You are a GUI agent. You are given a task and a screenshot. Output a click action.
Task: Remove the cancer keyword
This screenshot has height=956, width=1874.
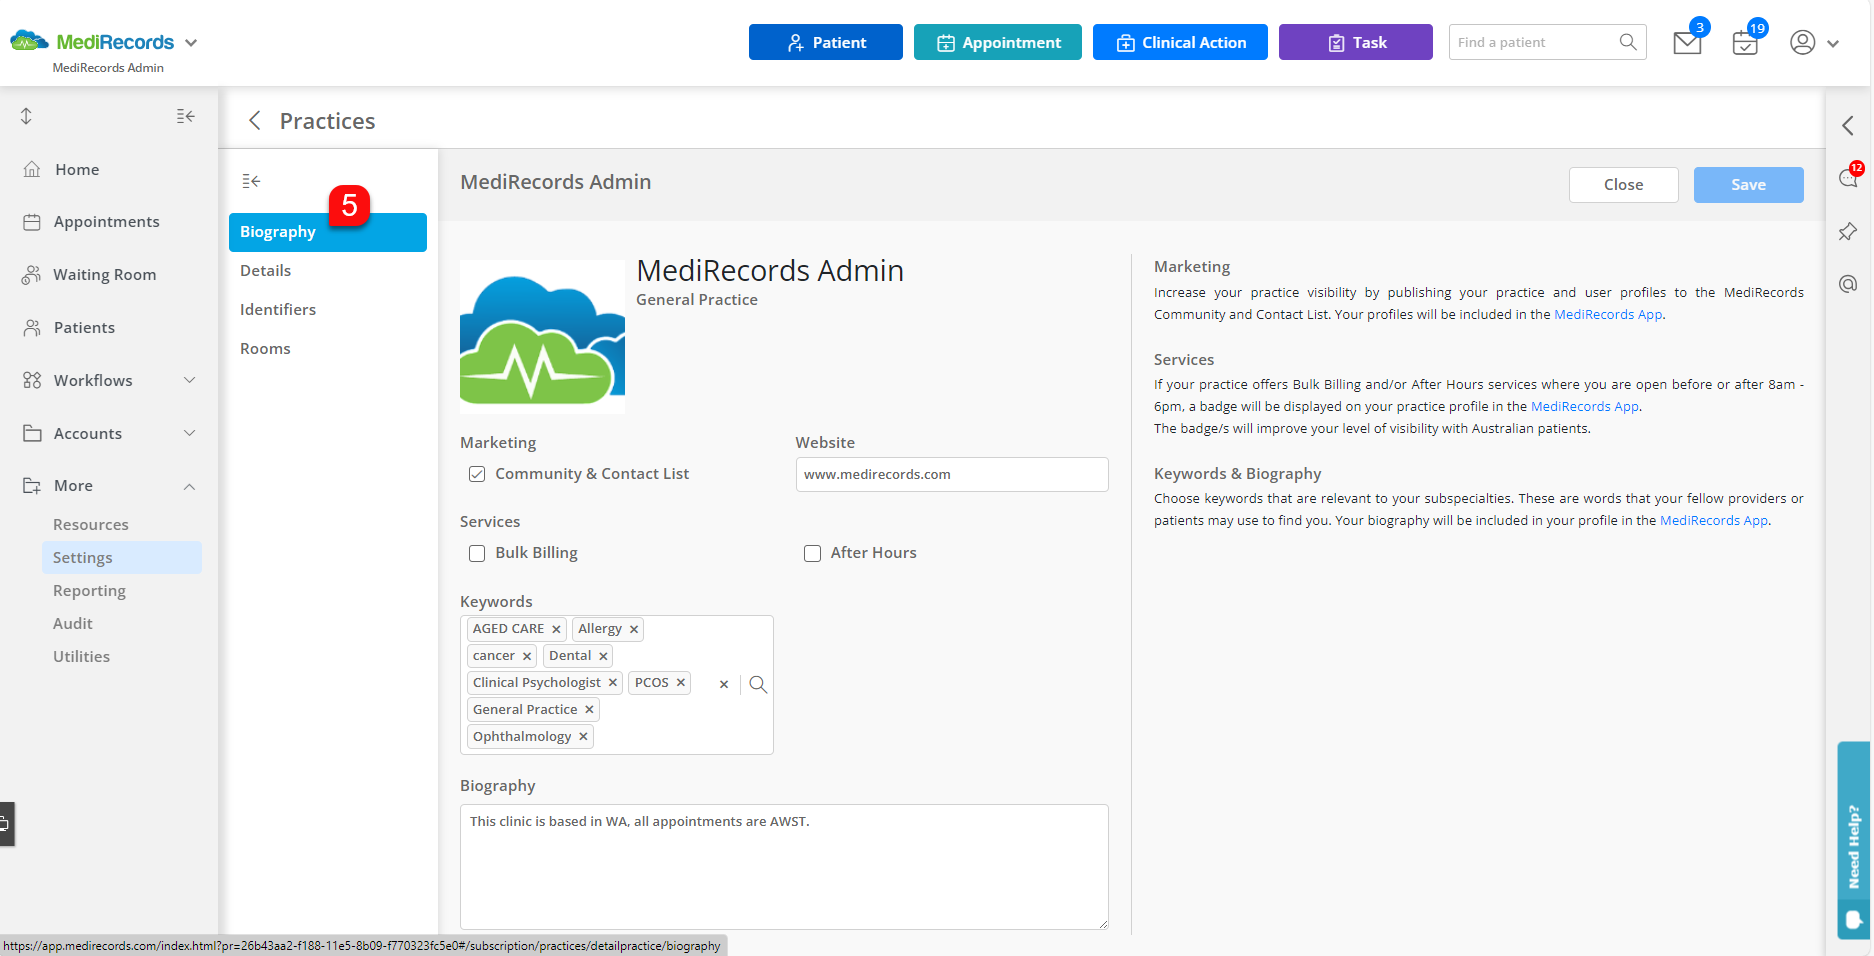(x=527, y=656)
